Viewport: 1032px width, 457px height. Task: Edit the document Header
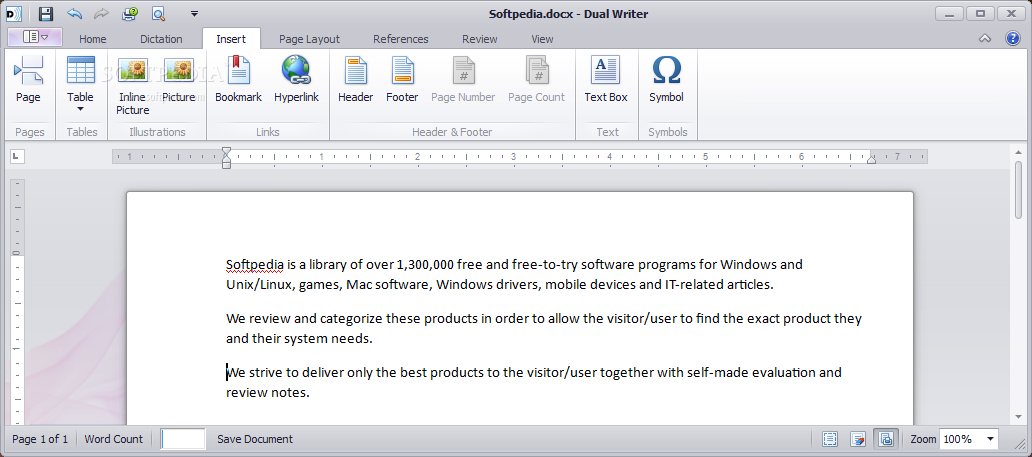(x=355, y=80)
